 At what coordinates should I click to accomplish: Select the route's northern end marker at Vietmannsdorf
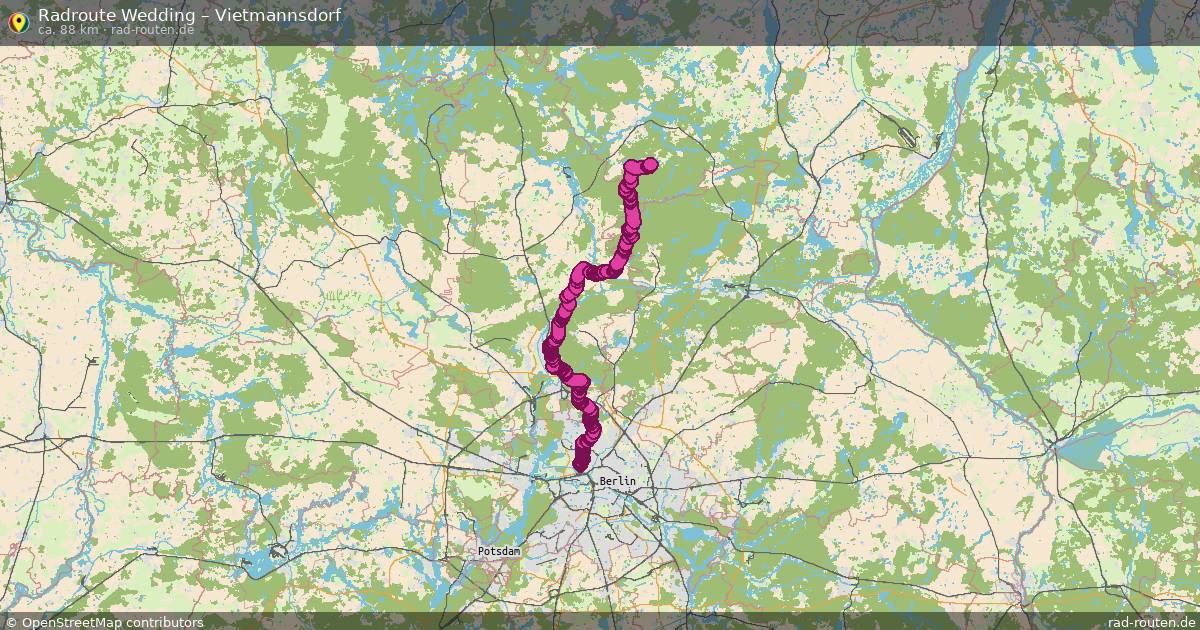(x=650, y=164)
